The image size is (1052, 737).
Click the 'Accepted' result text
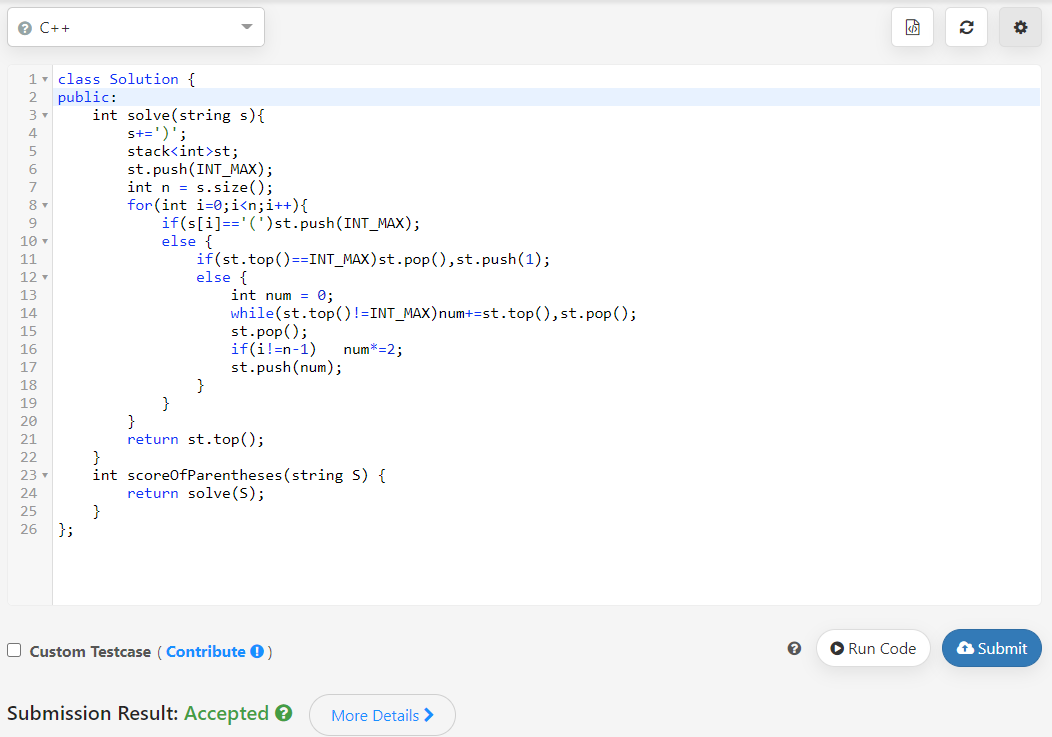(226, 713)
